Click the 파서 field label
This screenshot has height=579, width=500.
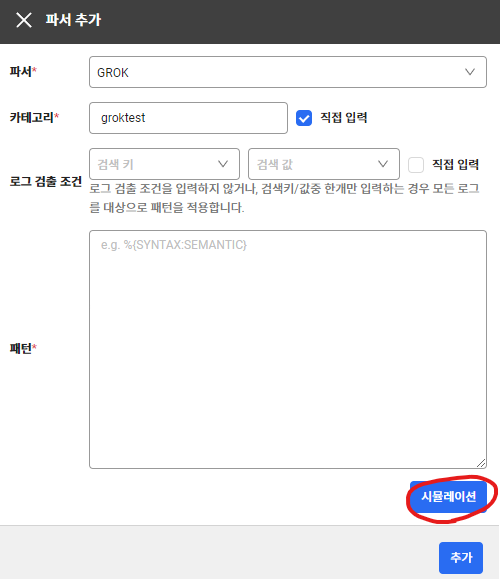23,71
